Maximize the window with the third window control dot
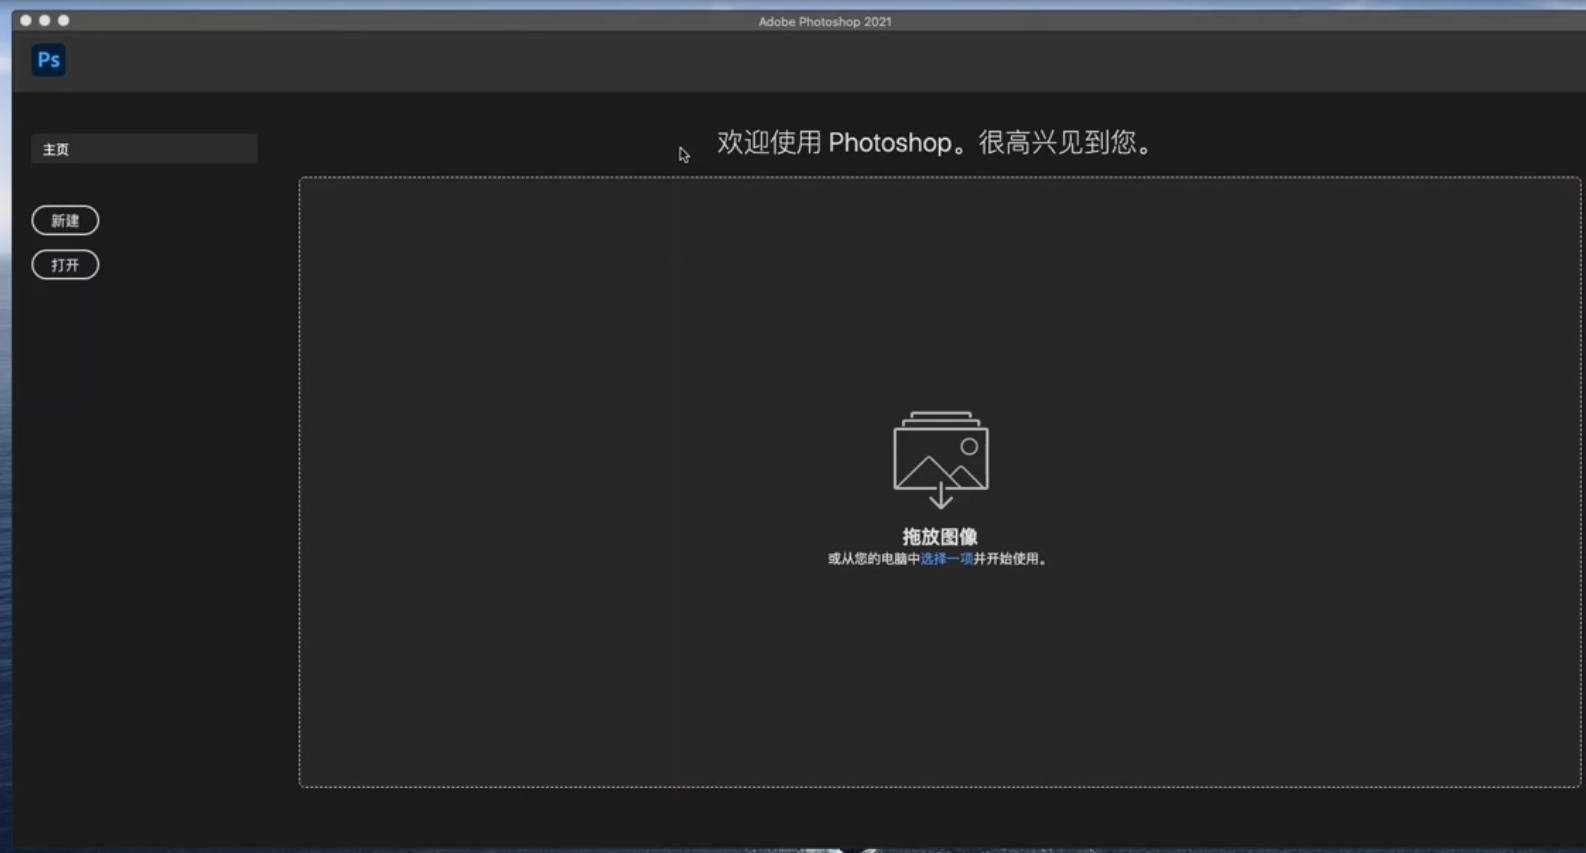Image resolution: width=1586 pixels, height=853 pixels. 64,20
